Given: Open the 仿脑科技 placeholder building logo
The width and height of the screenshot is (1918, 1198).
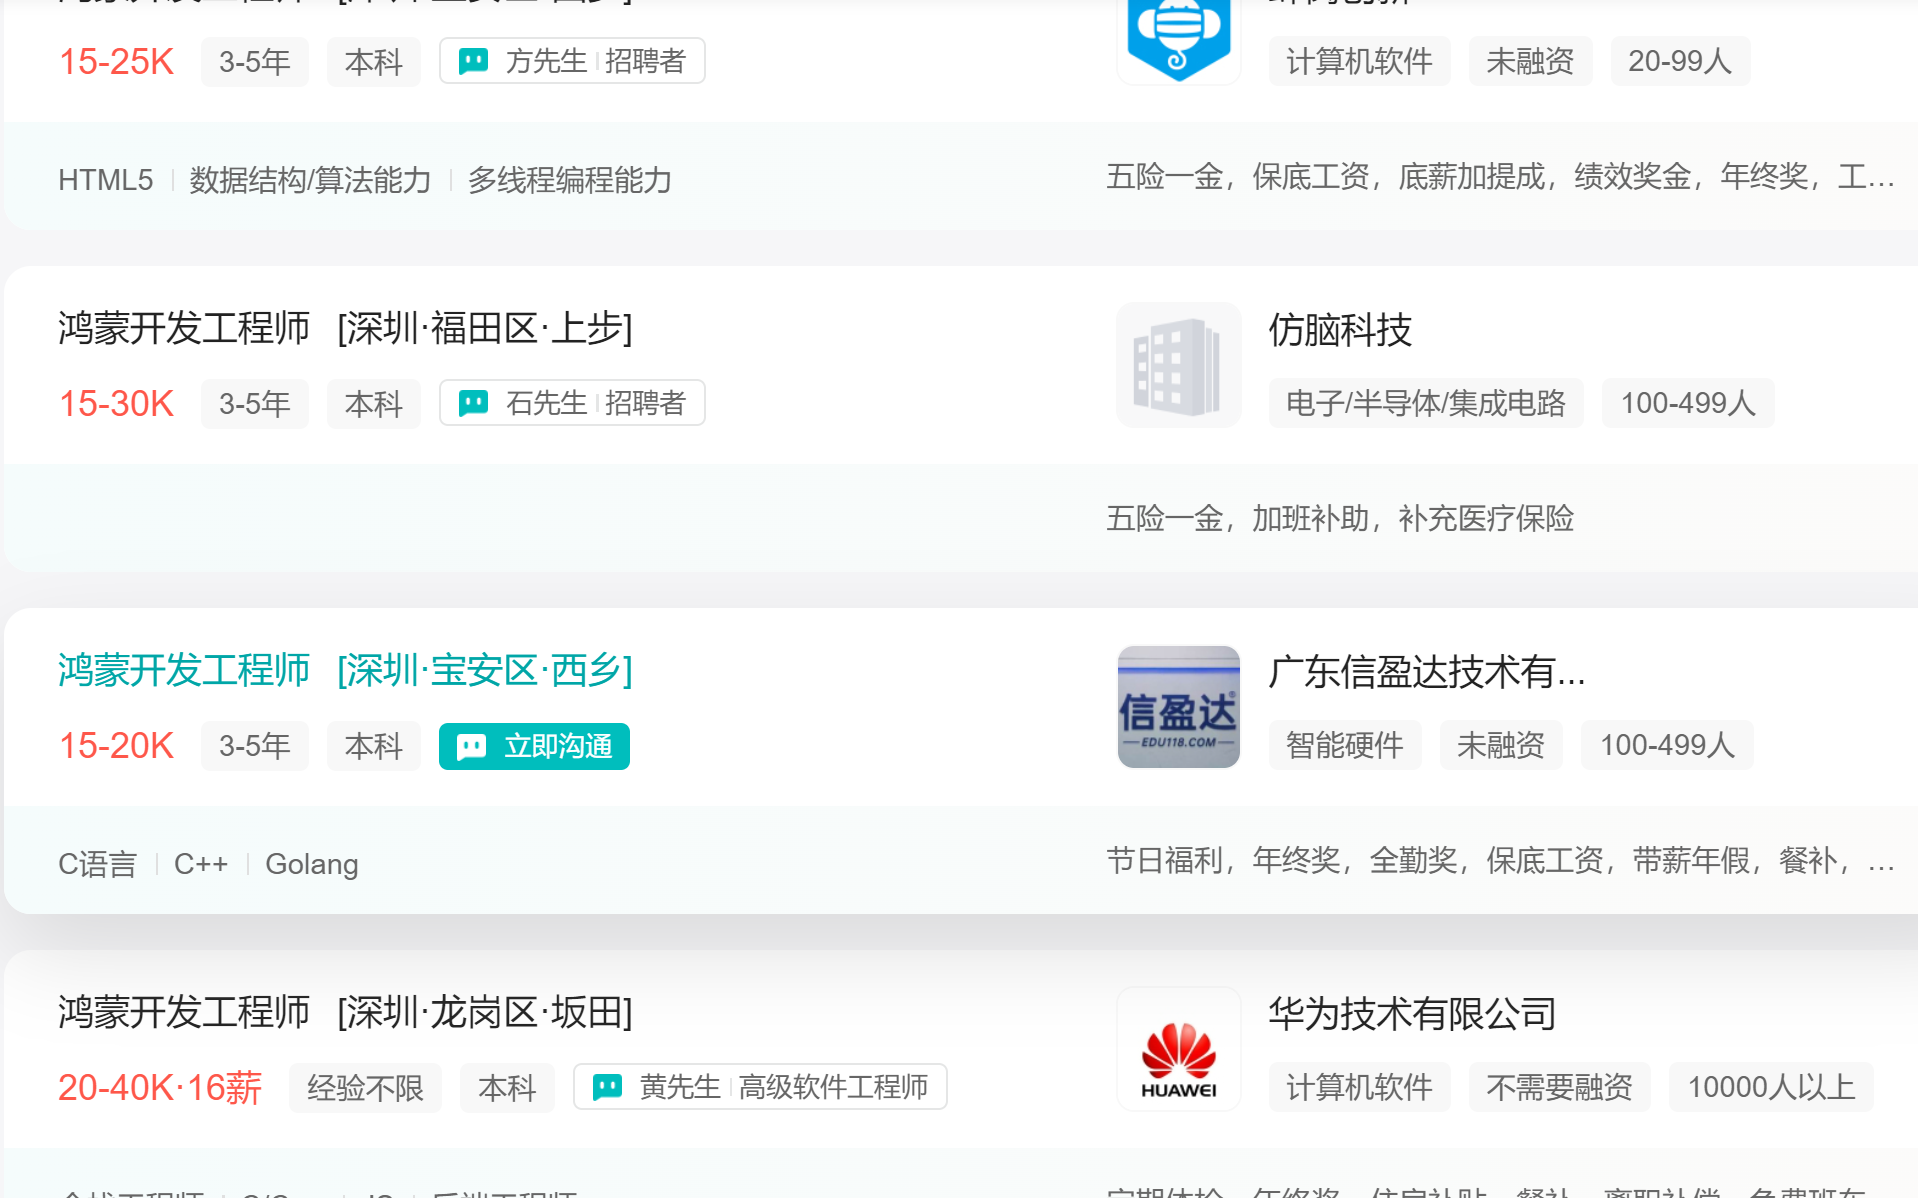Looking at the screenshot, I should 1179,365.
